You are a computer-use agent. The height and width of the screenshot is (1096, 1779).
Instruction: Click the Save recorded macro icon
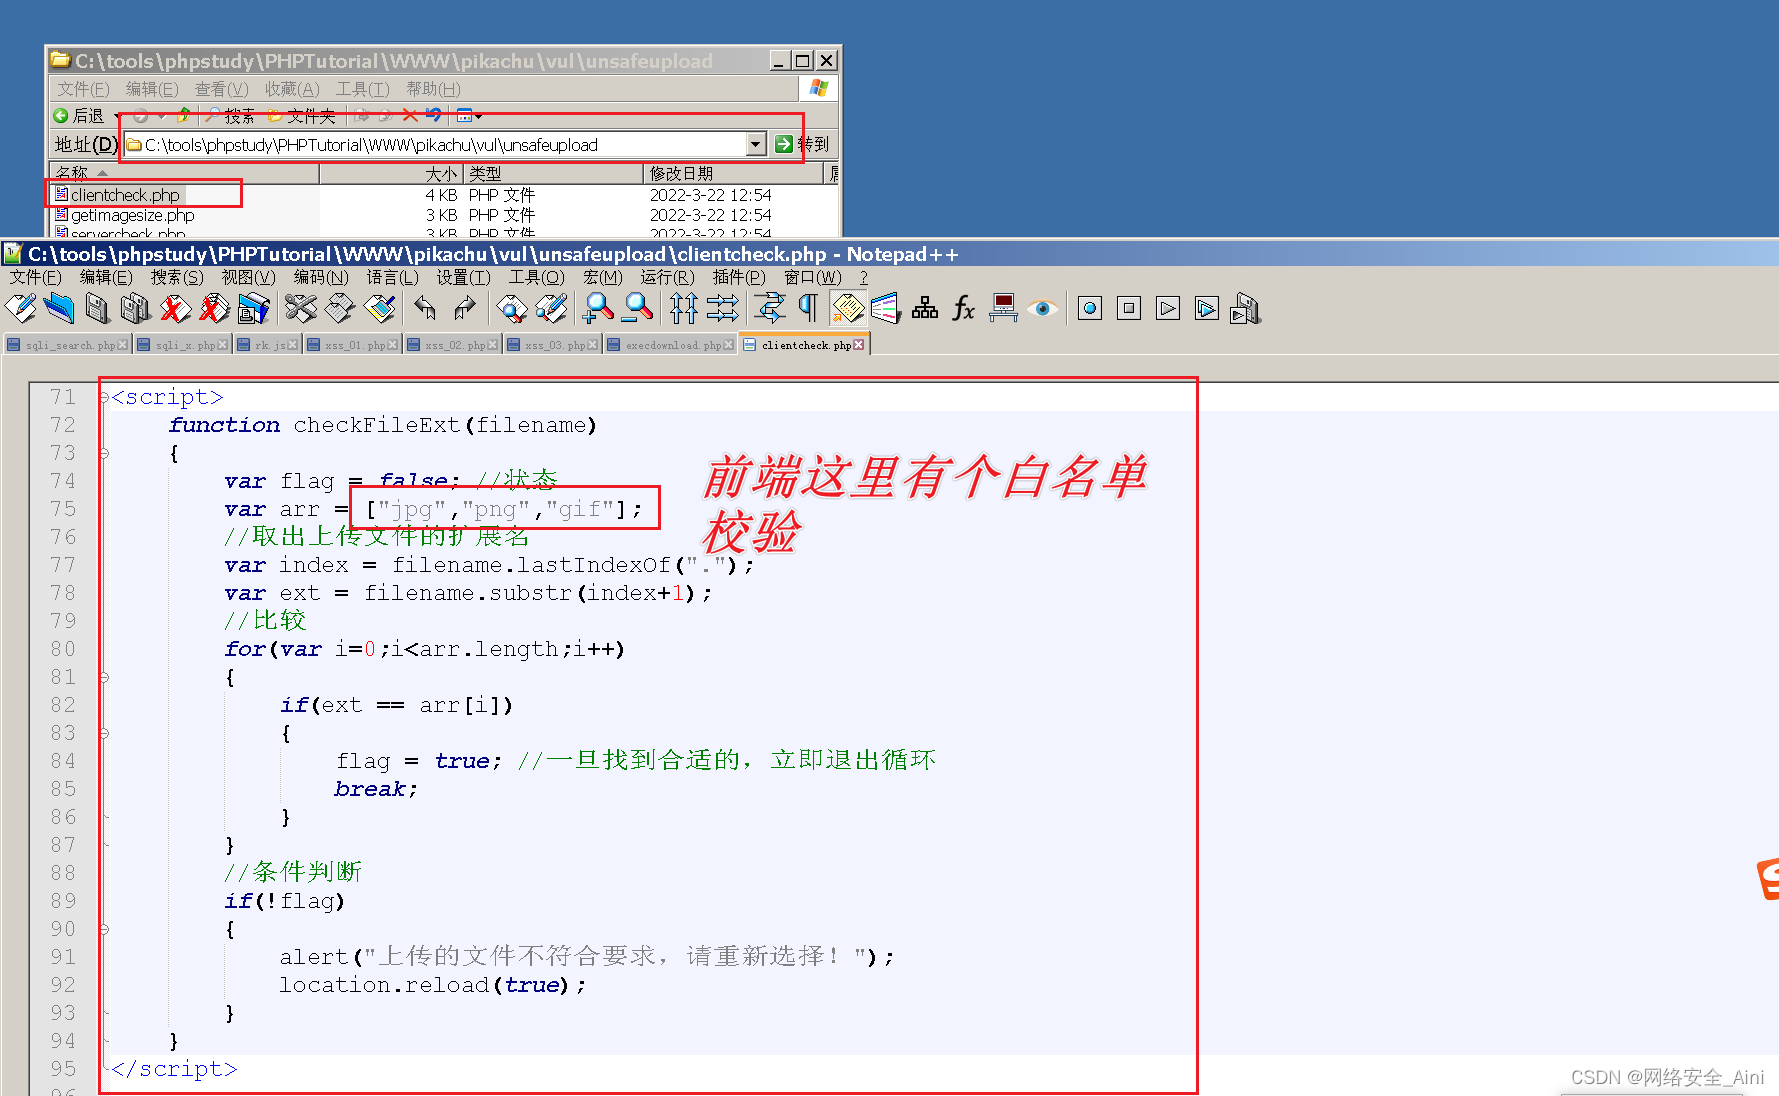point(1245,308)
